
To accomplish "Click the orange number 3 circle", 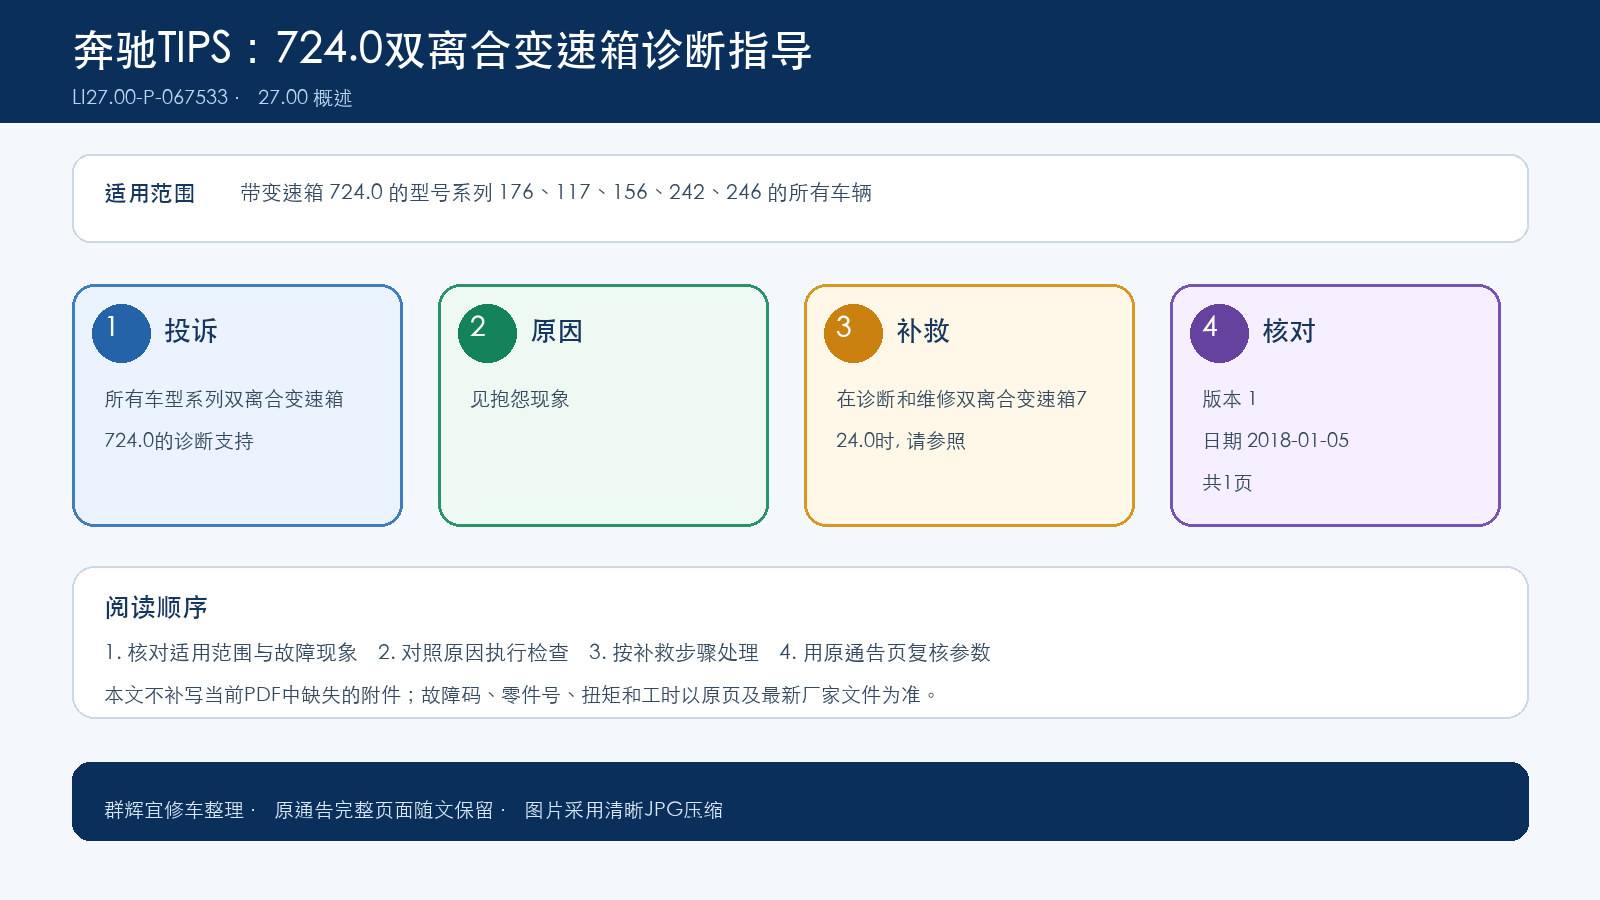I will 853,333.
